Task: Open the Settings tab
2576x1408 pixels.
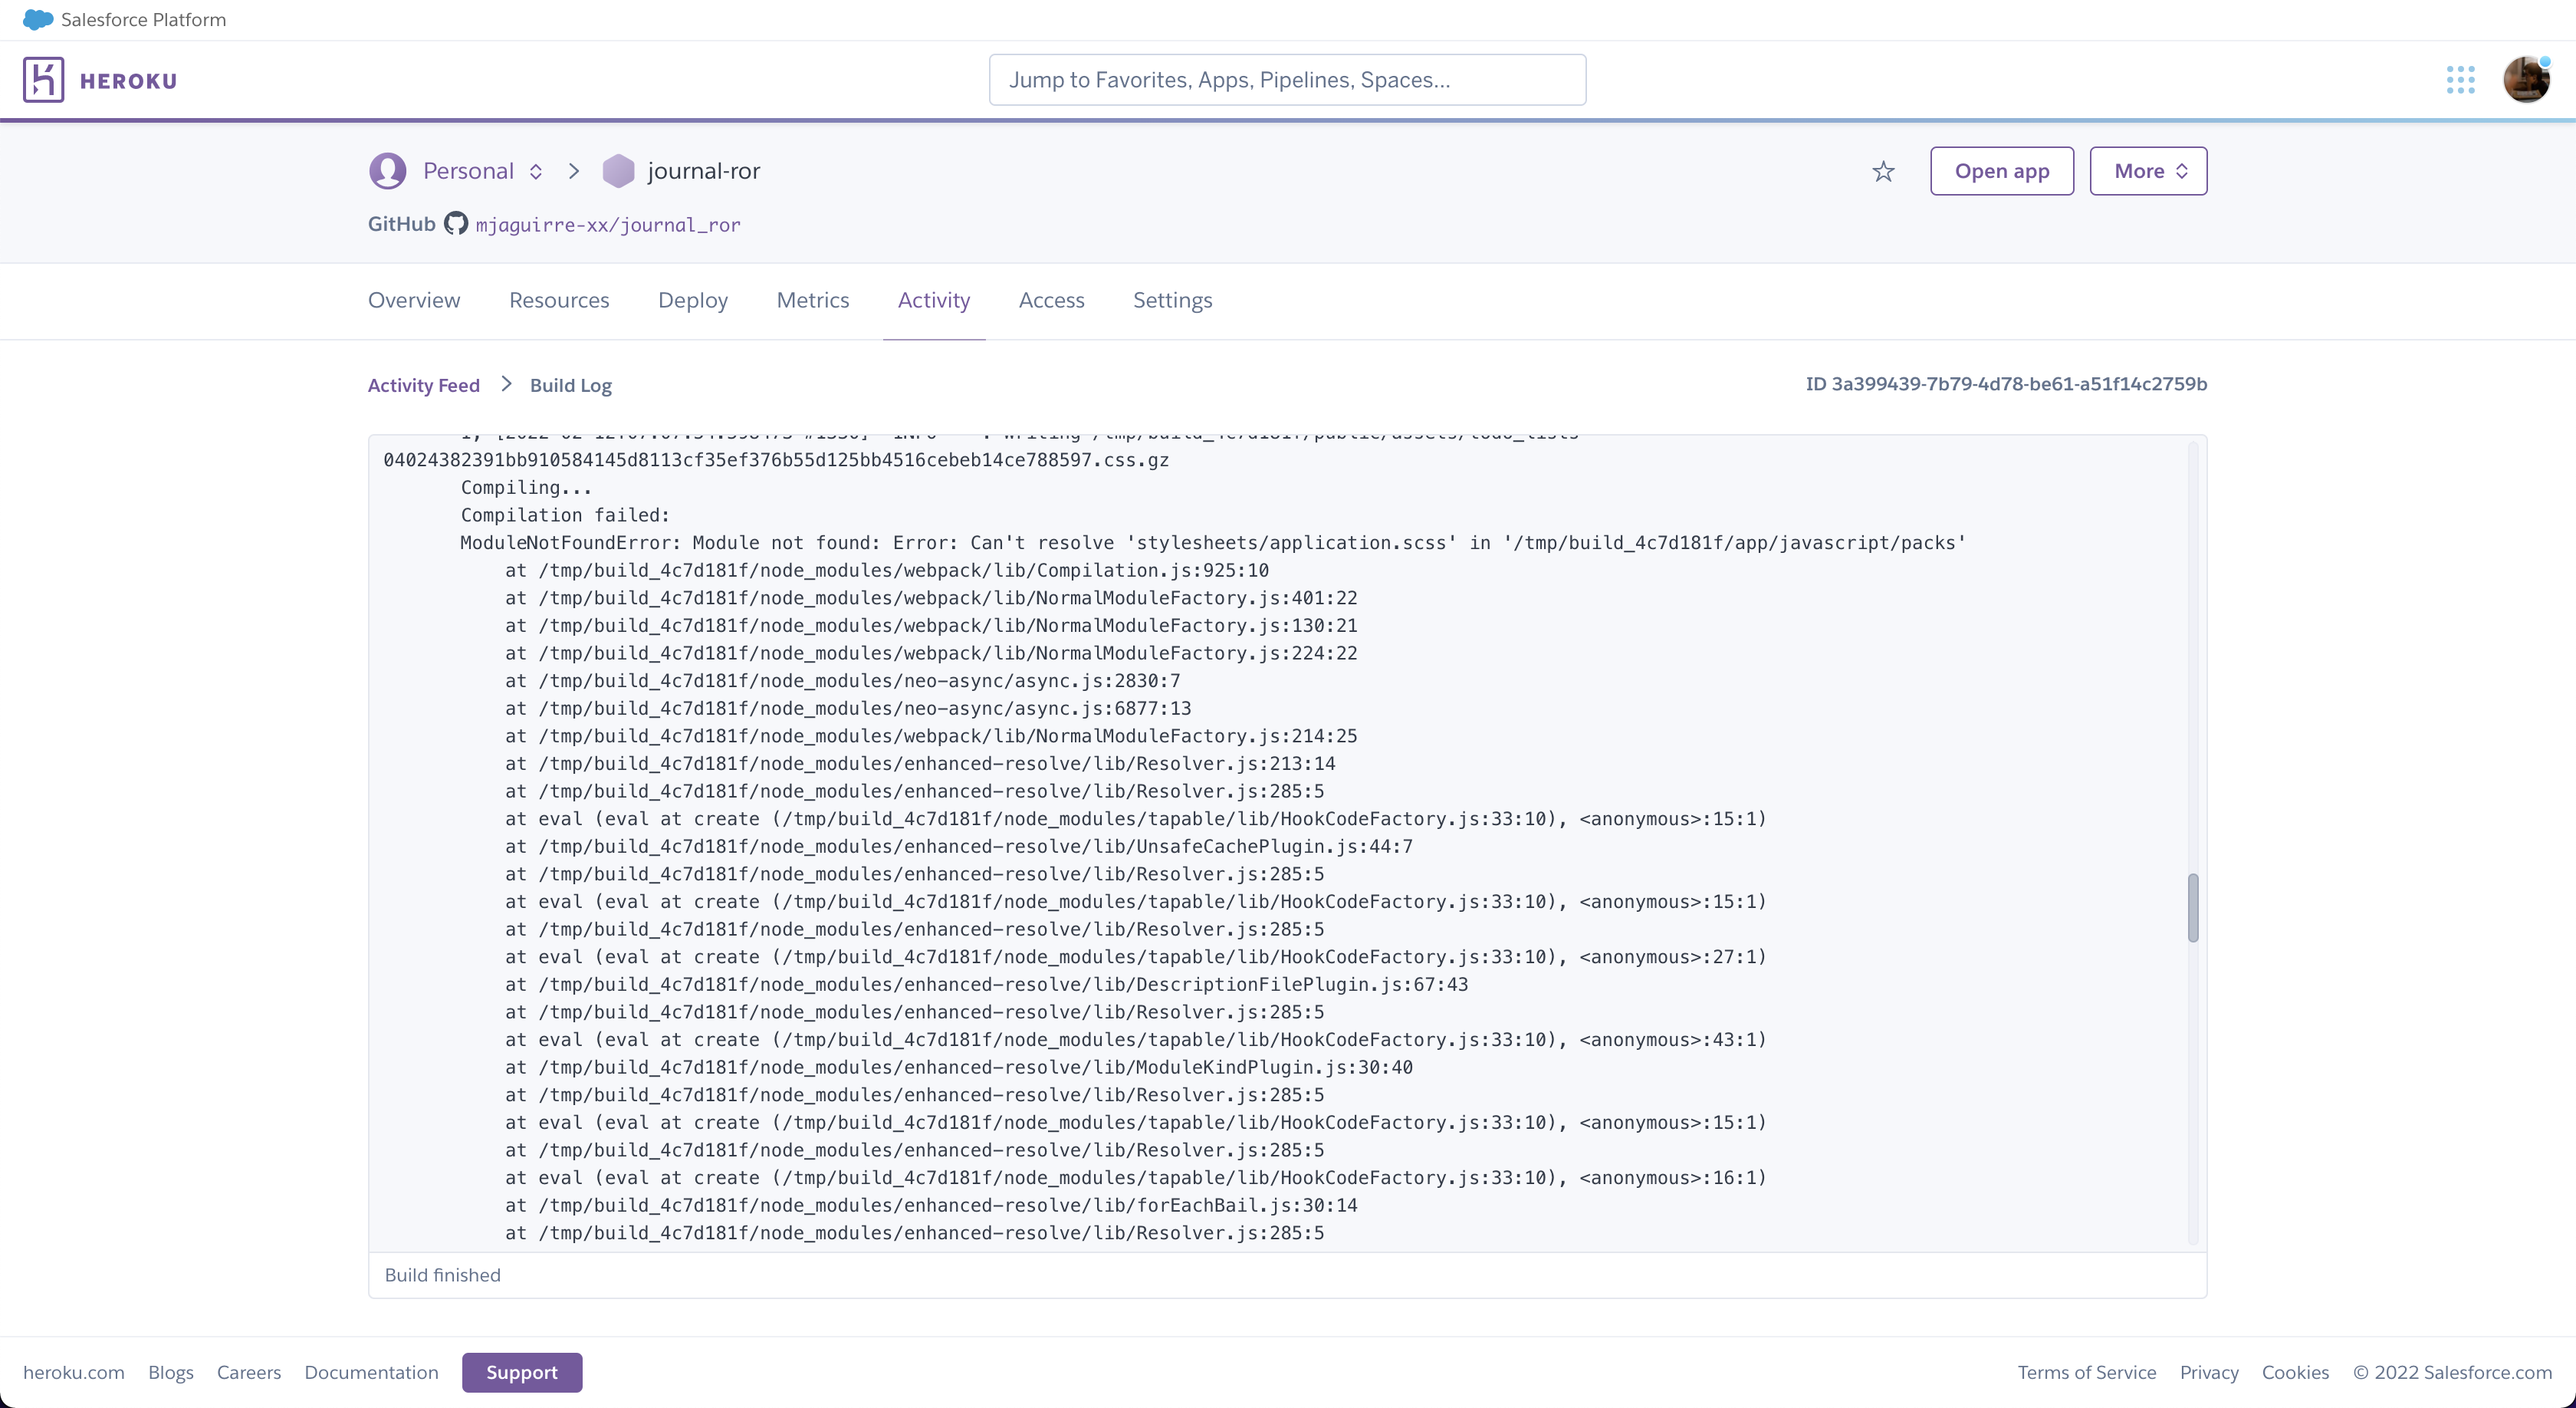Action: pos(1172,300)
